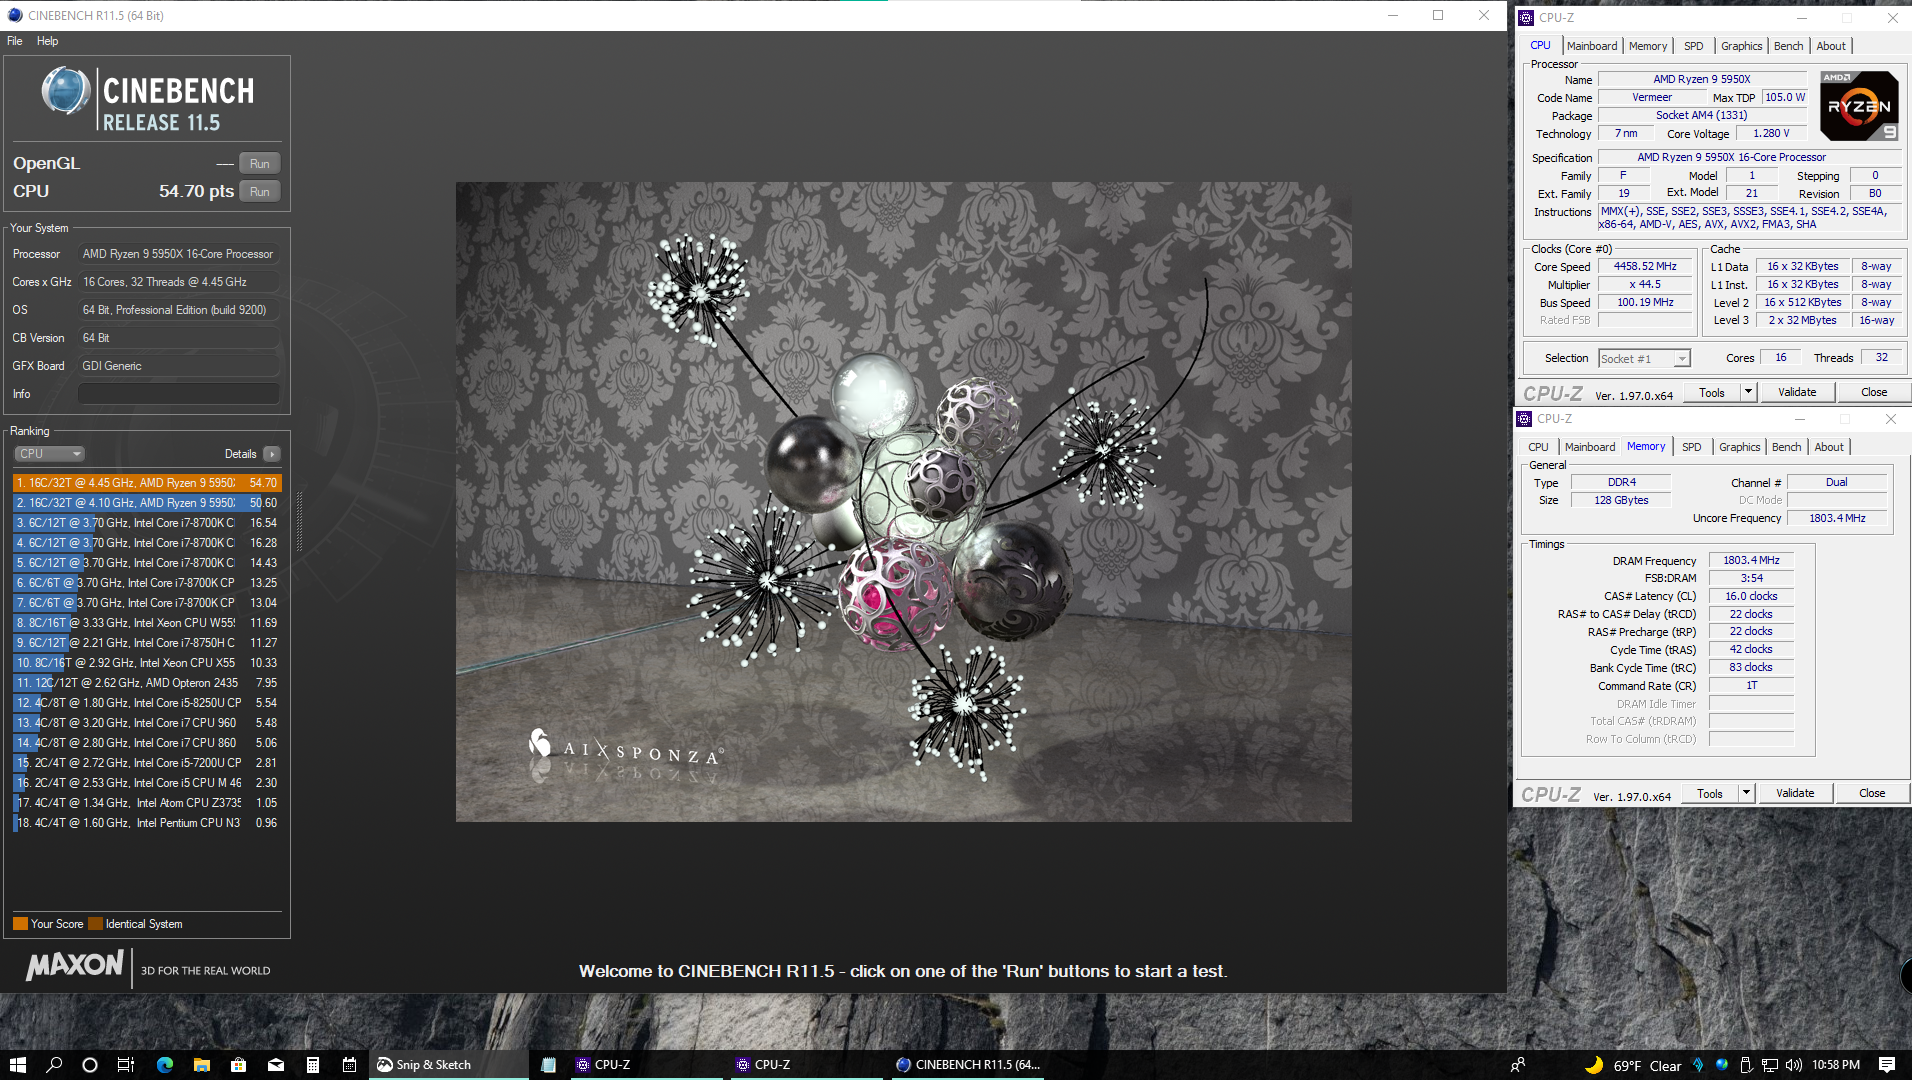Switch to second CPU-Z taskbar button
1912x1080 pixels.
[808, 1065]
